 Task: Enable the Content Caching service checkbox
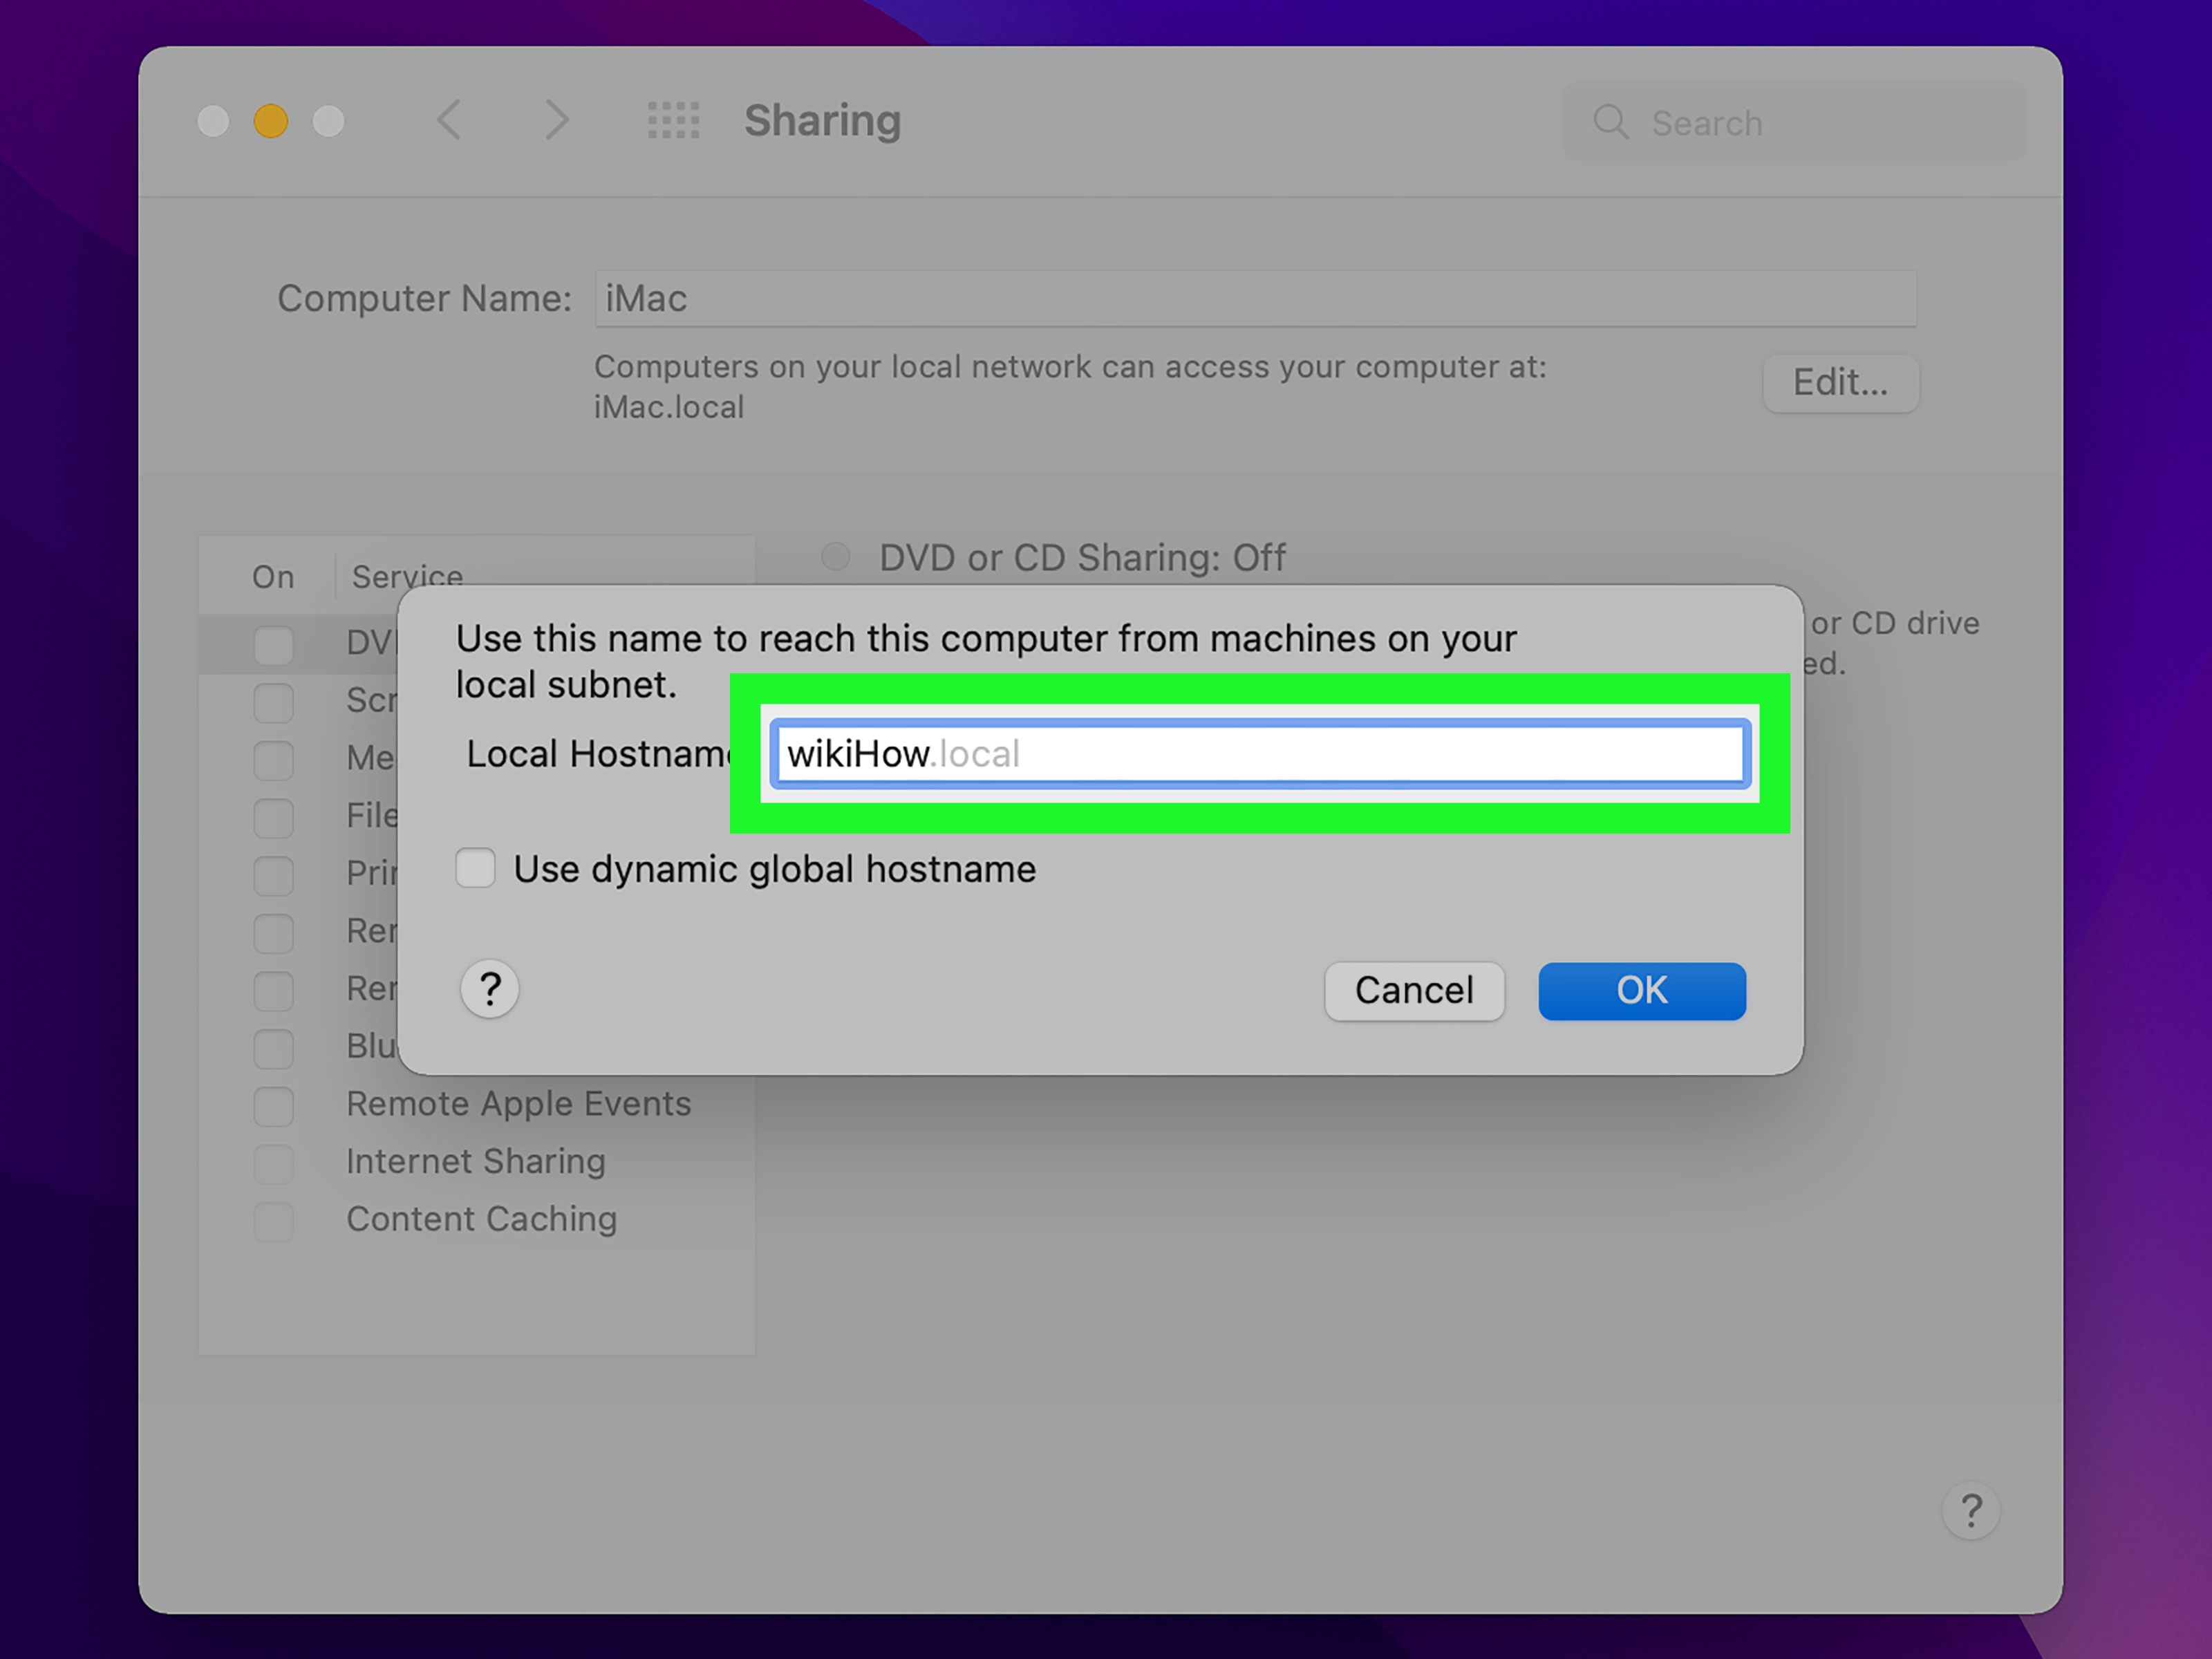click(x=273, y=1221)
